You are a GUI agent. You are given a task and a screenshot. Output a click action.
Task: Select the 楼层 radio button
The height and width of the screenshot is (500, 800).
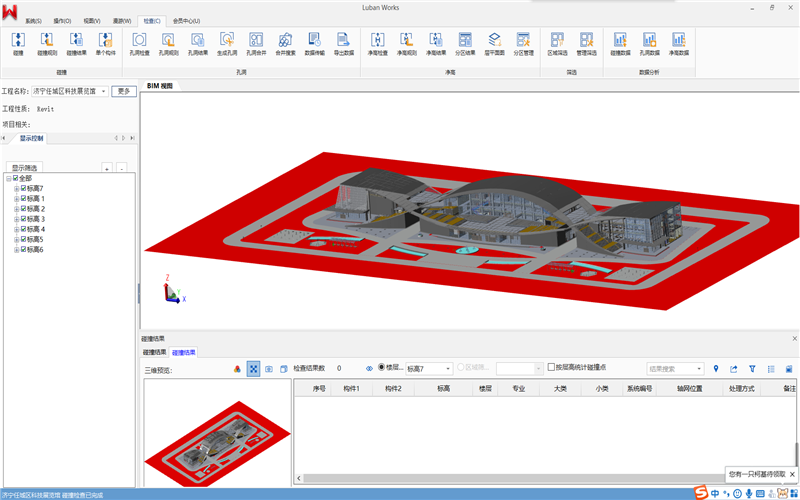381,367
